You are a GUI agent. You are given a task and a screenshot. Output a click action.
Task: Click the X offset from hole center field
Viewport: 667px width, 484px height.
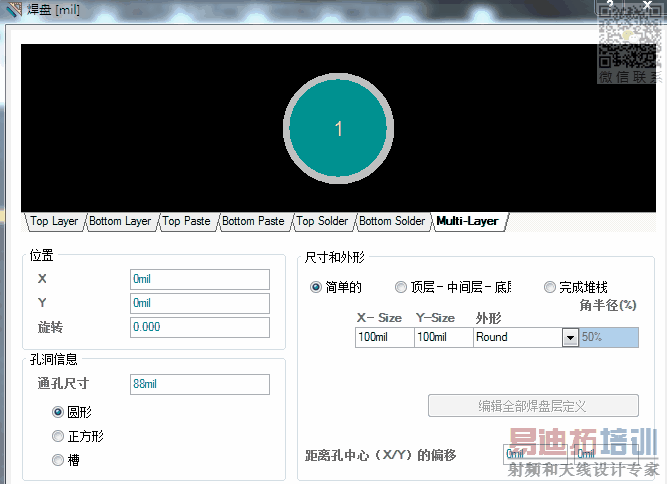point(536,454)
